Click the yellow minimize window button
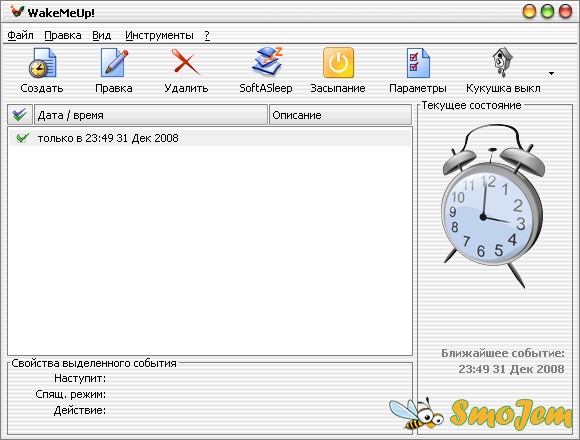 point(529,11)
